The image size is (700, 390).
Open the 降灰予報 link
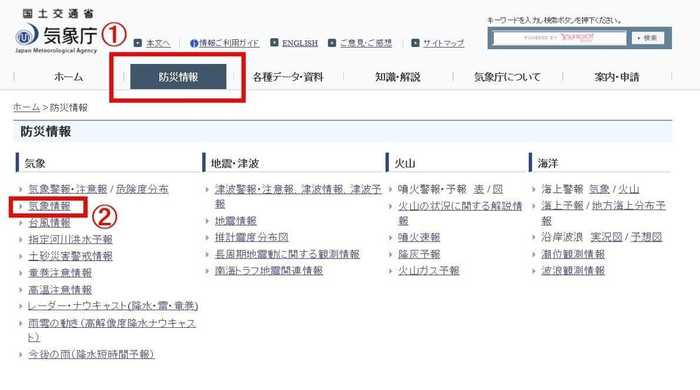419,254
